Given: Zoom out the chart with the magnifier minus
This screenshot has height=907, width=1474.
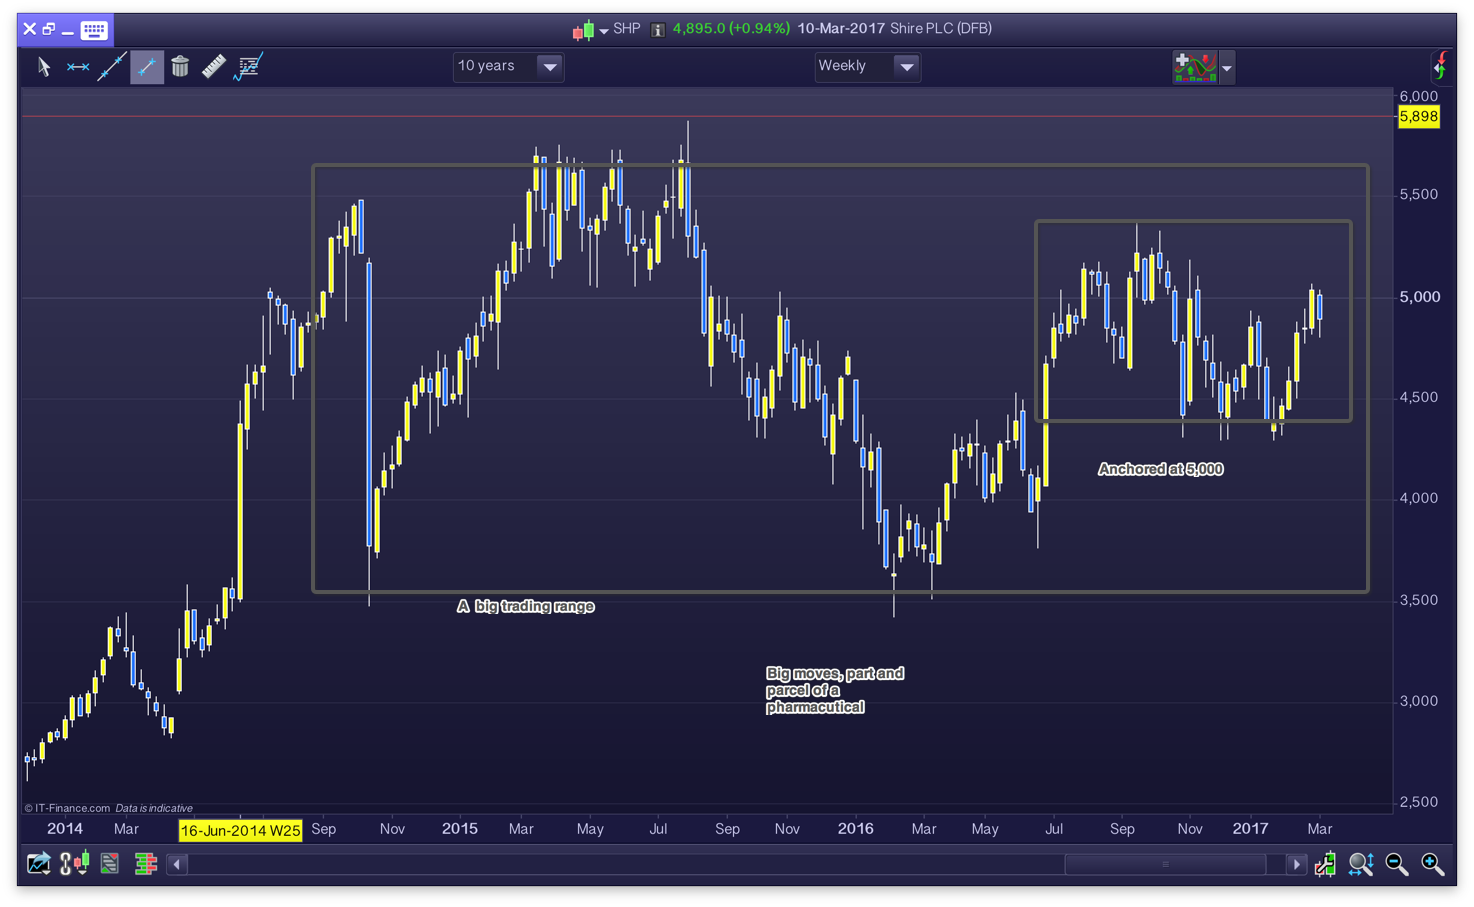Looking at the screenshot, I should click(x=1397, y=865).
